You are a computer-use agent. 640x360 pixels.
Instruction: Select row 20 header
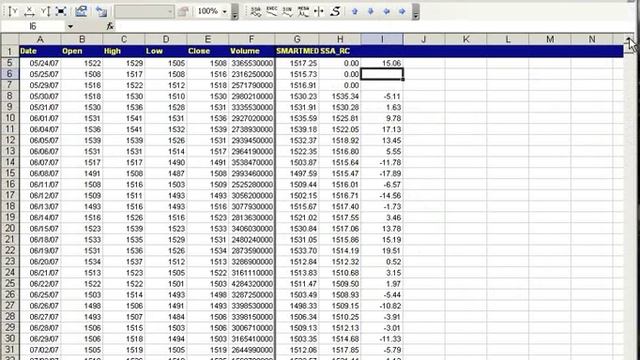pyautogui.click(x=10, y=229)
